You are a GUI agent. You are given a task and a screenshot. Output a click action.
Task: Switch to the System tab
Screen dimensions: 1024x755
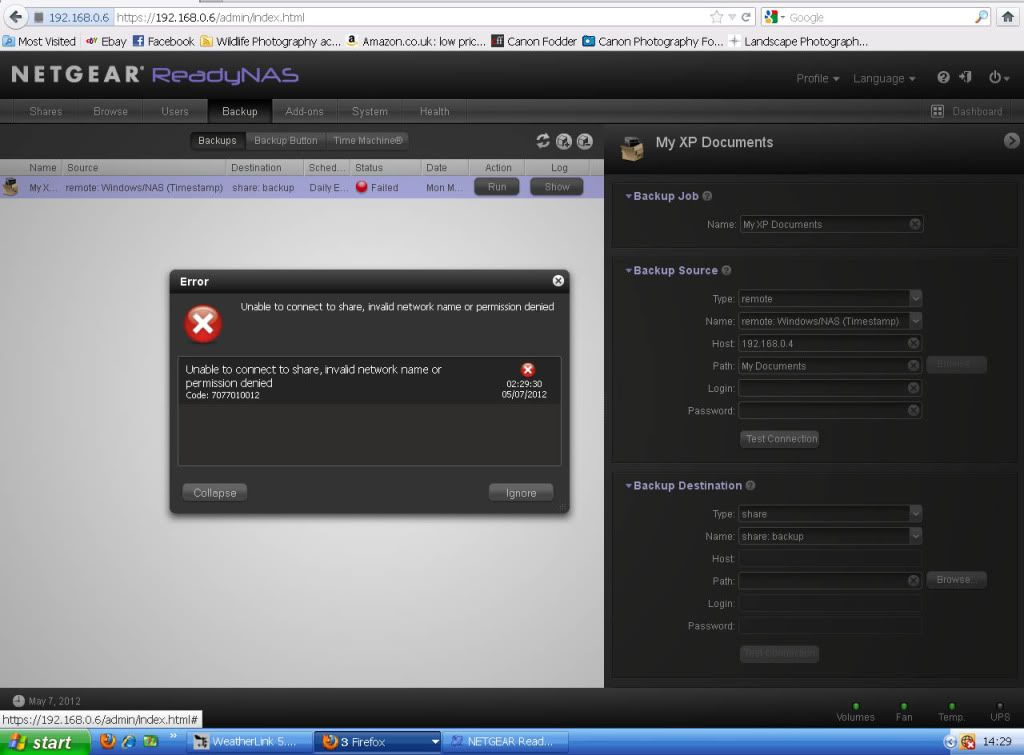(369, 112)
